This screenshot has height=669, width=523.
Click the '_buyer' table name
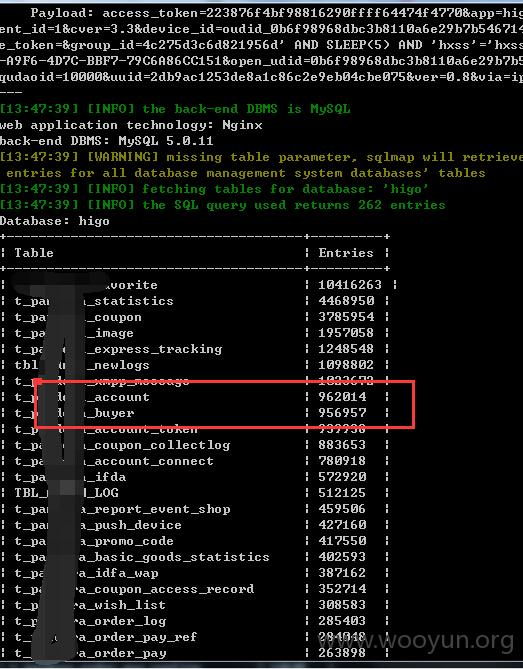pyautogui.click(x=74, y=413)
